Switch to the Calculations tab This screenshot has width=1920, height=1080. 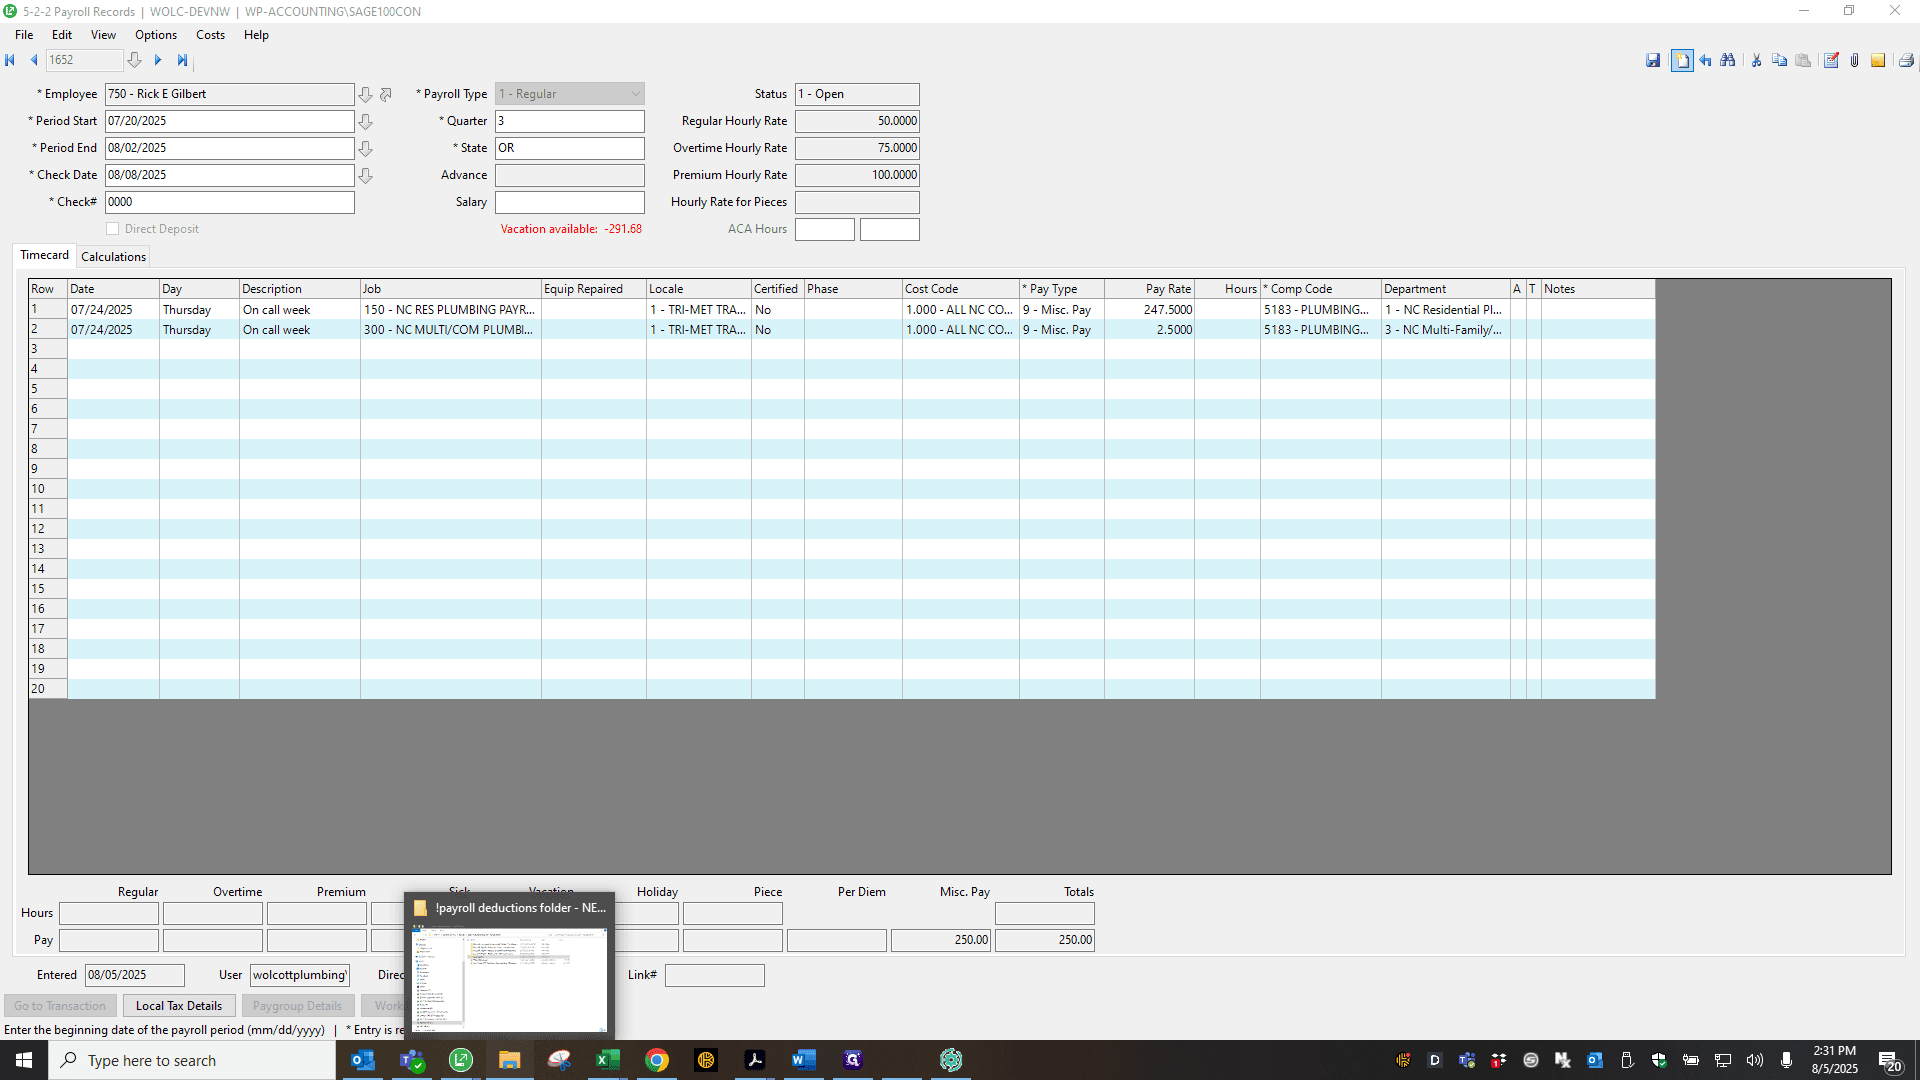(113, 257)
